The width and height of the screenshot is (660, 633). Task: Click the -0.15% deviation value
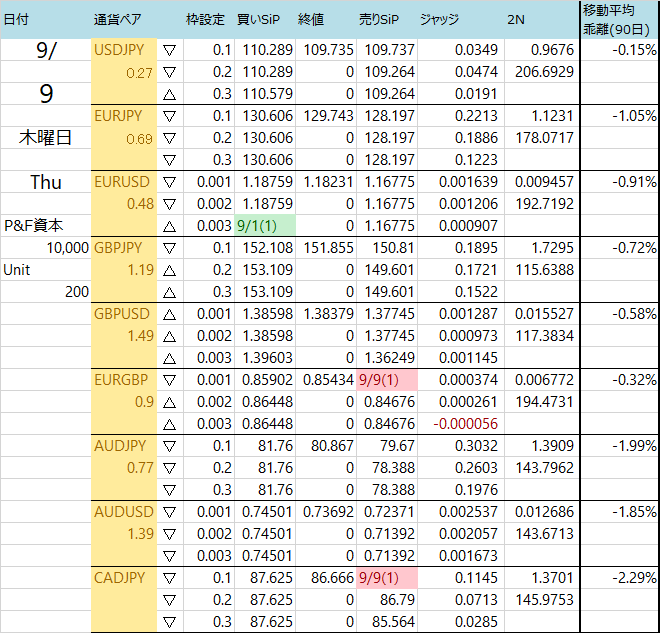(634, 50)
